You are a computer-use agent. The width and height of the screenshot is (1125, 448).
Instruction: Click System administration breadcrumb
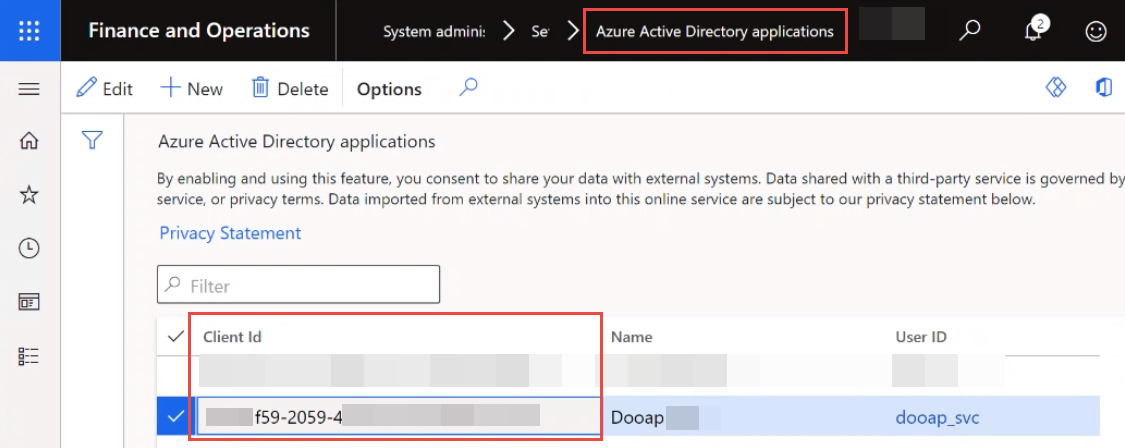pyautogui.click(x=433, y=32)
